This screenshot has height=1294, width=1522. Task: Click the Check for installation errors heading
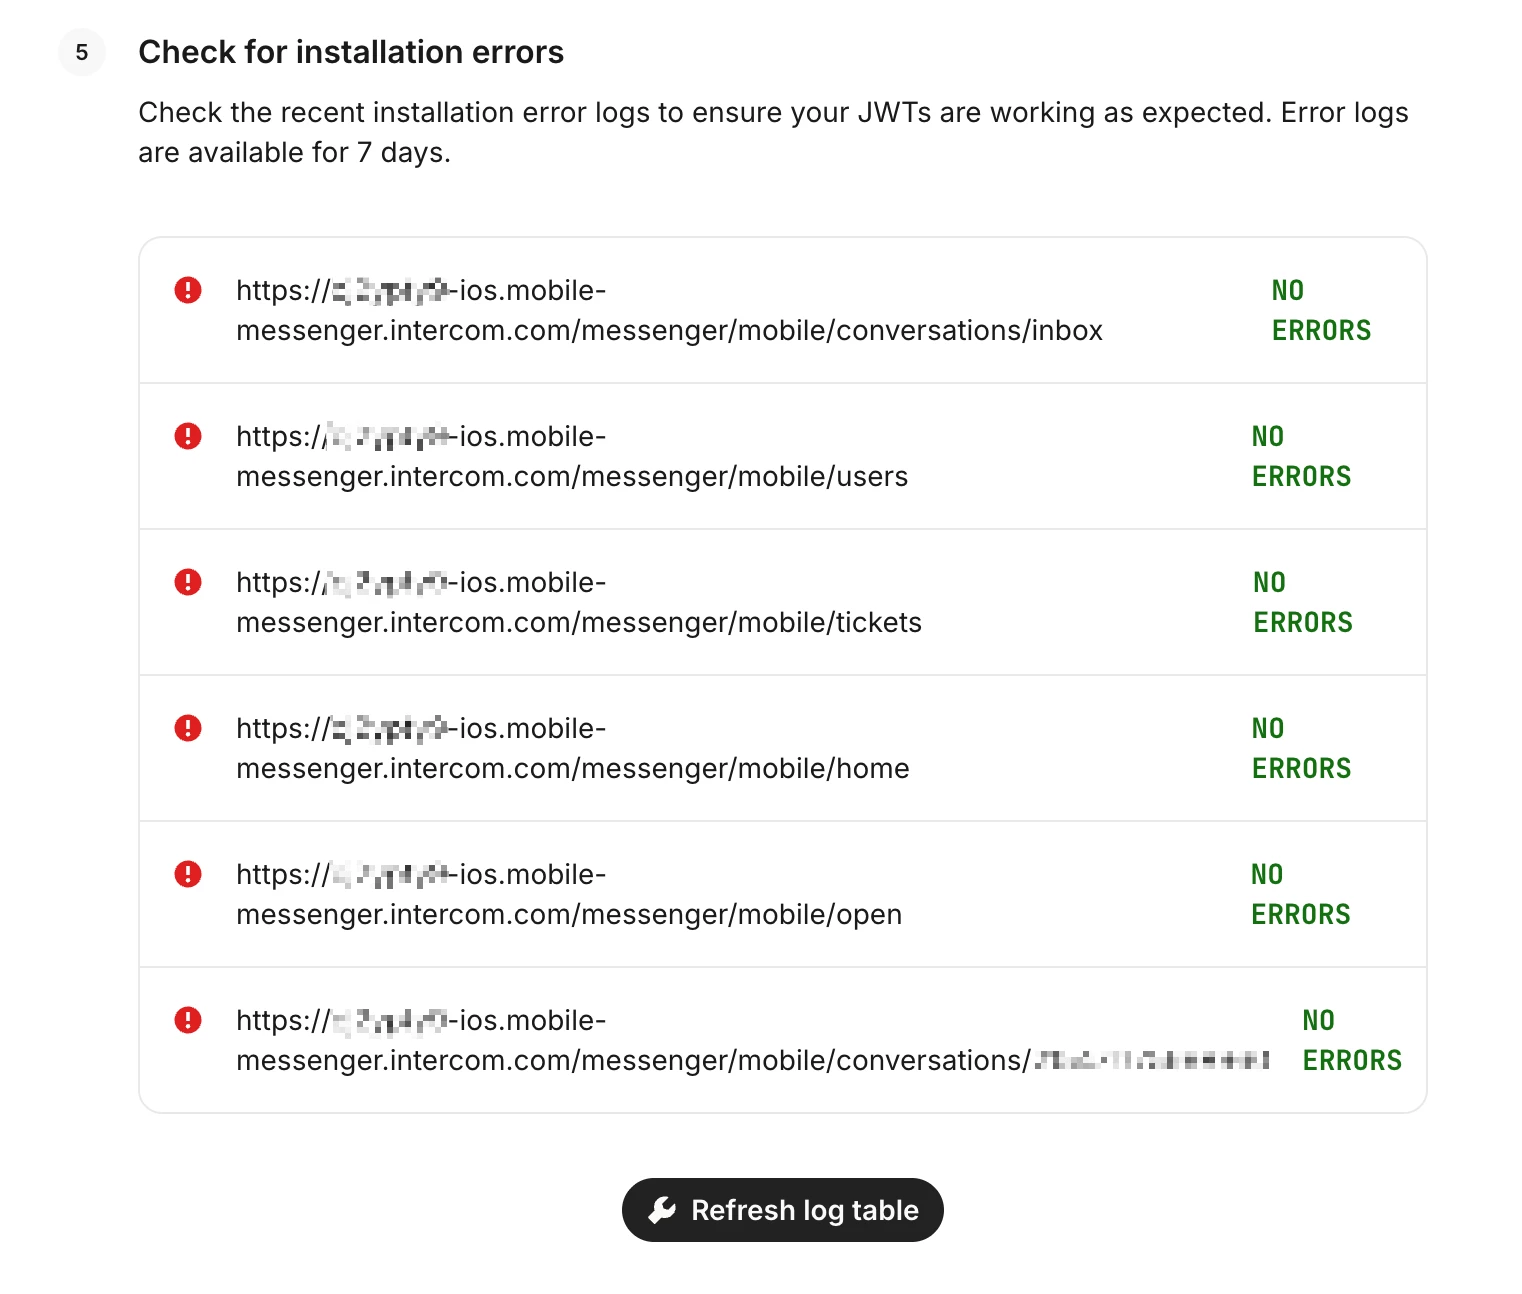[351, 52]
